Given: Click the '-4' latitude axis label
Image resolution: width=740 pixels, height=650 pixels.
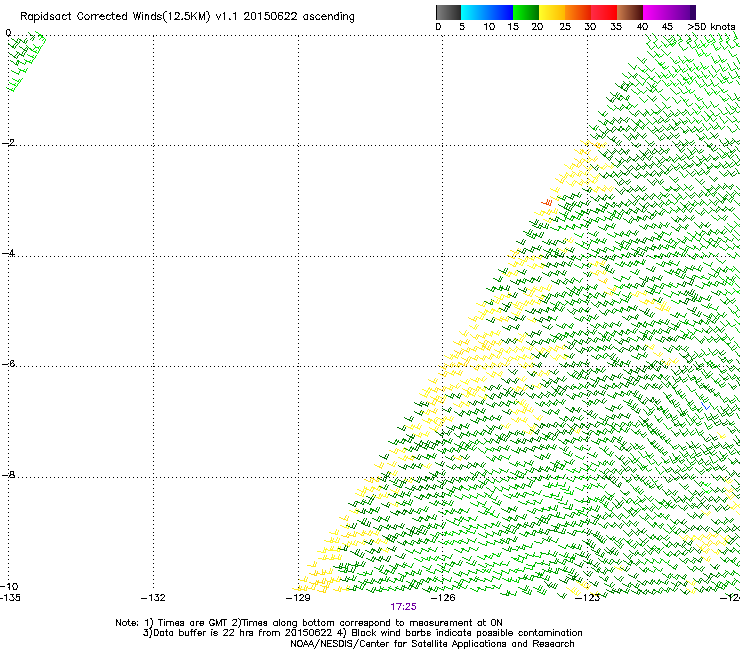Looking at the screenshot, I should tap(8, 253).
